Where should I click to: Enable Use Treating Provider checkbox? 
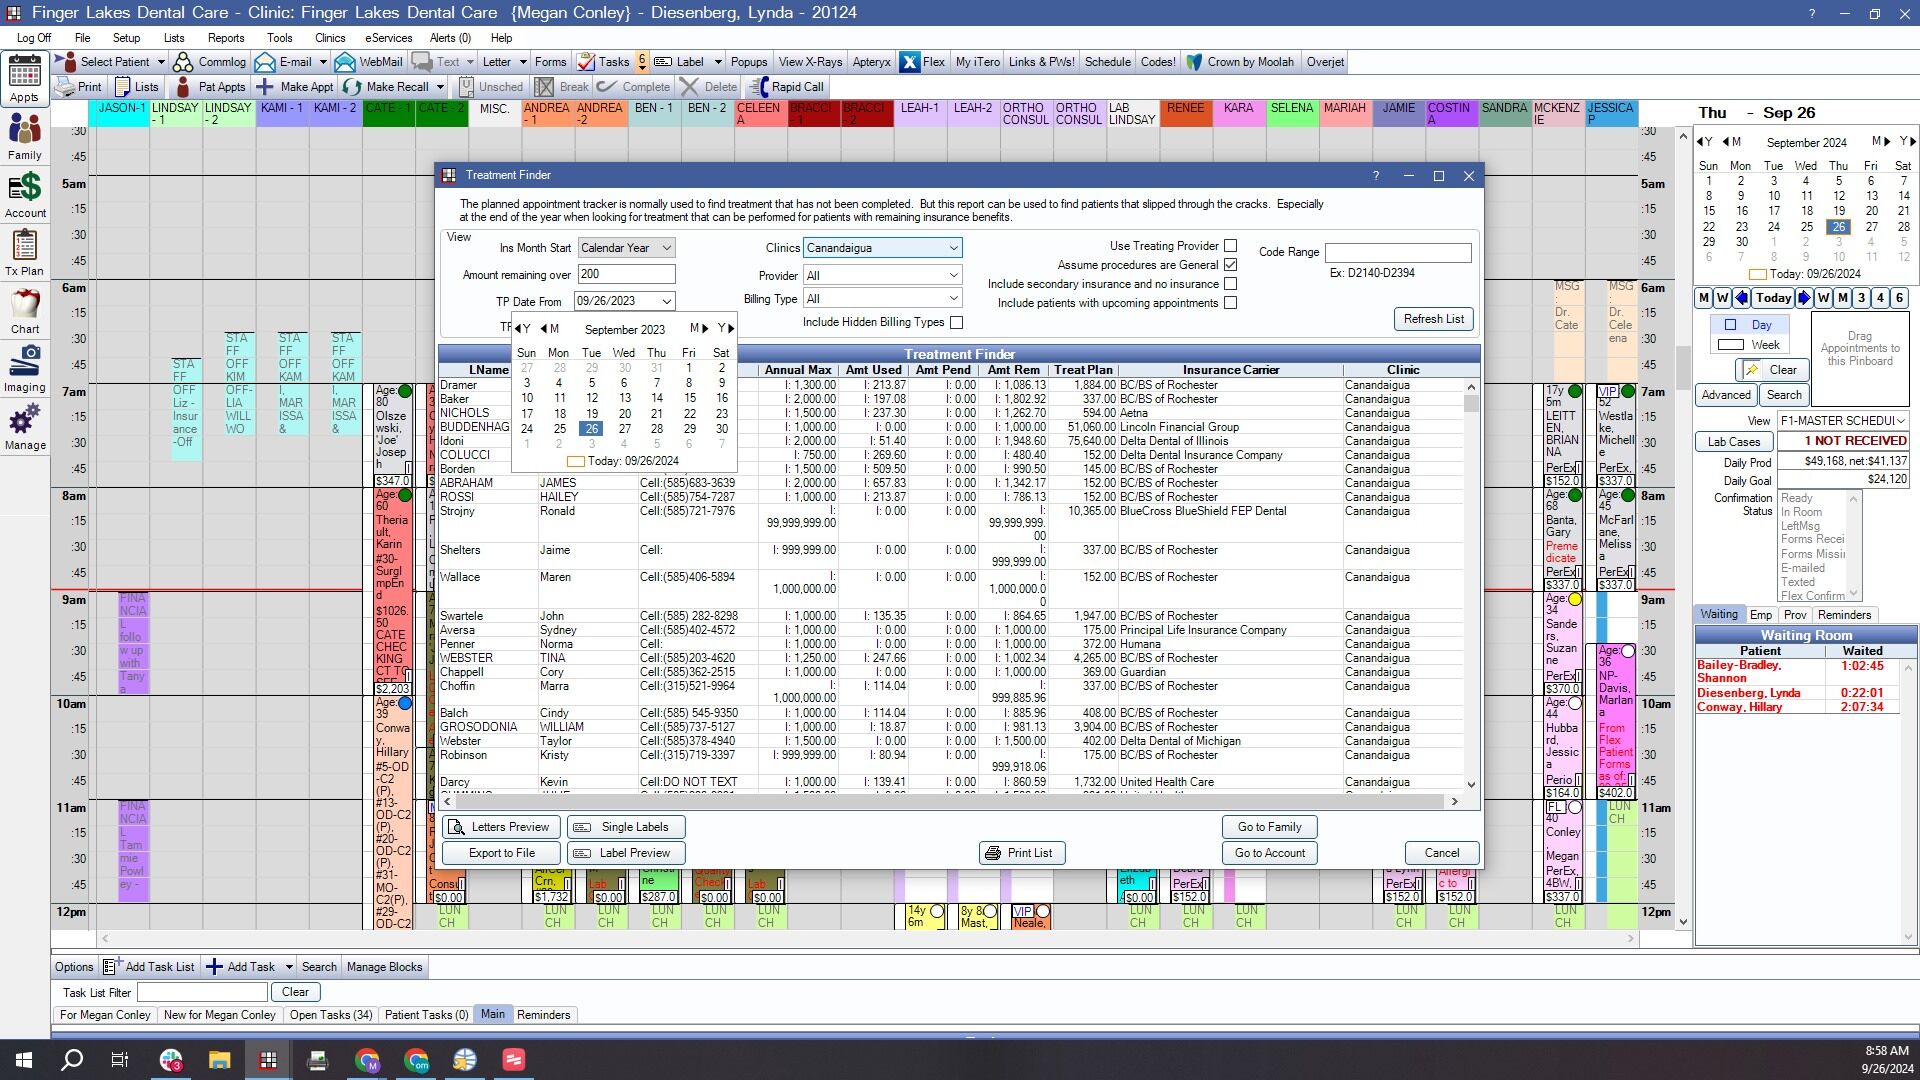[1231, 246]
